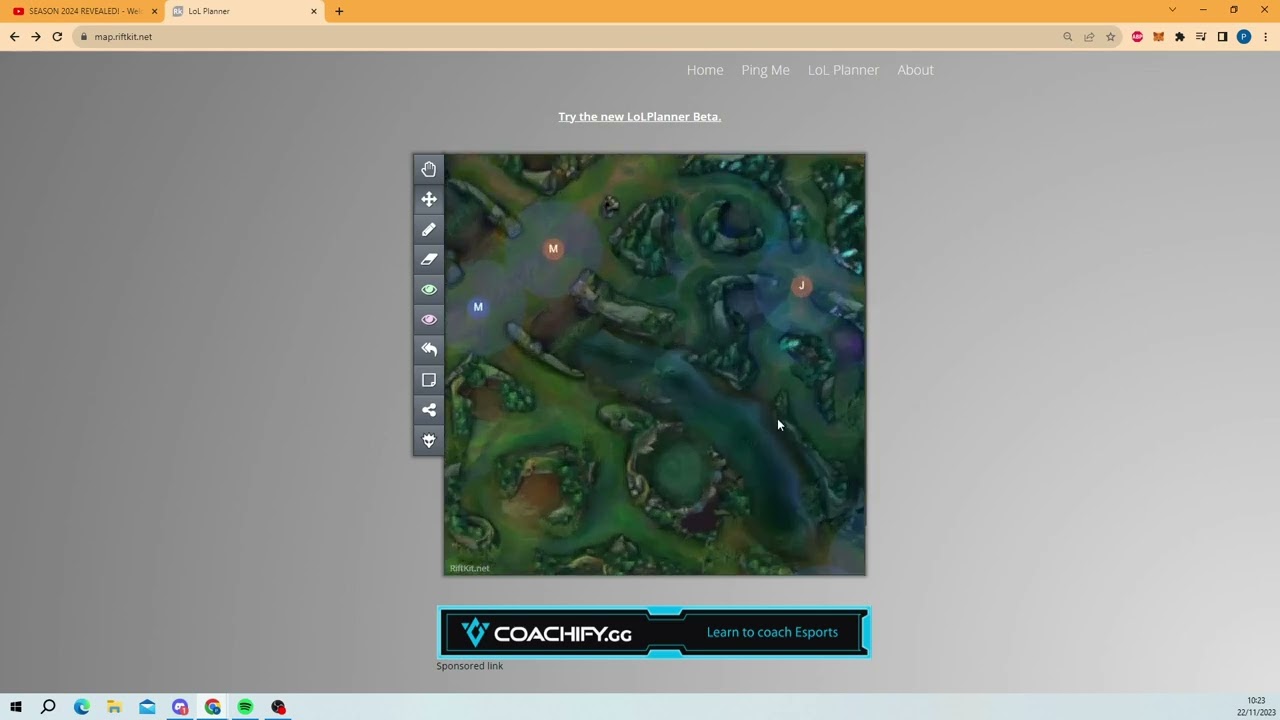The height and width of the screenshot is (720, 1280).
Task: Open the Windows Start menu
Action: pos(16,707)
